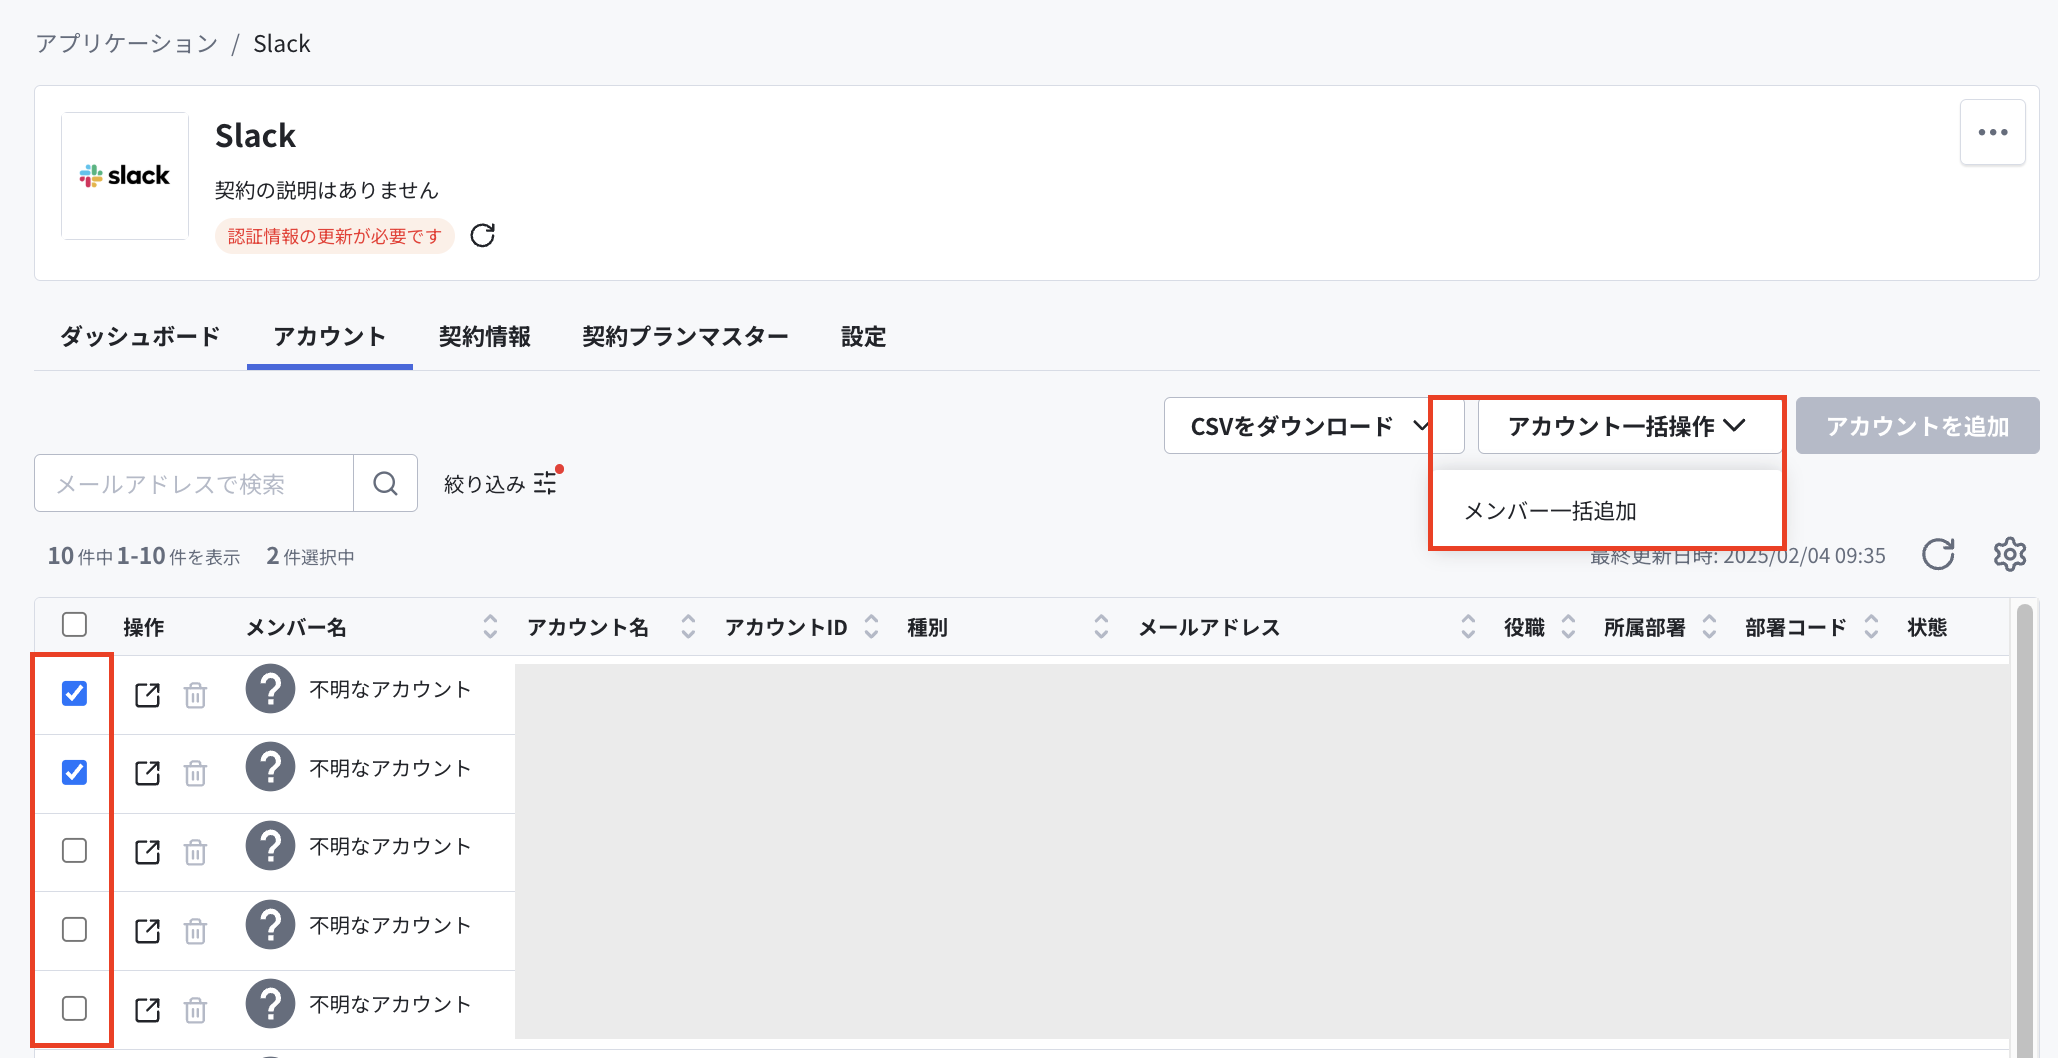Click the table's vertical scrollbar
Screen dimensions: 2058x1058
[x=2025, y=830]
